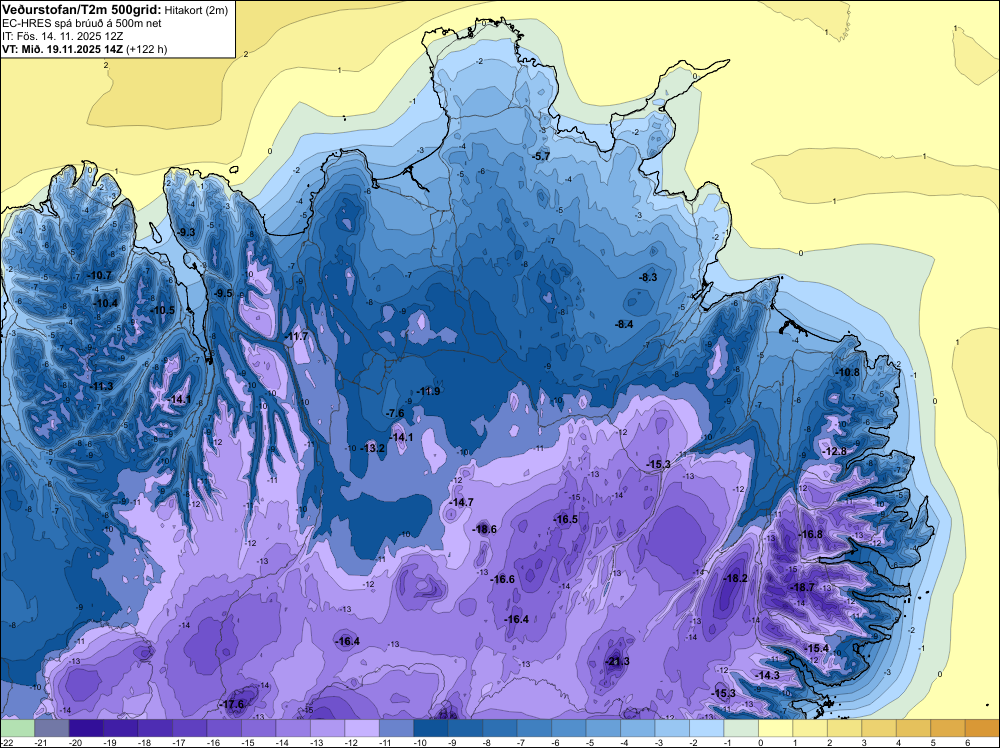Click the -11.3 temperature reading
The image size is (1000, 748).
pos(101,386)
